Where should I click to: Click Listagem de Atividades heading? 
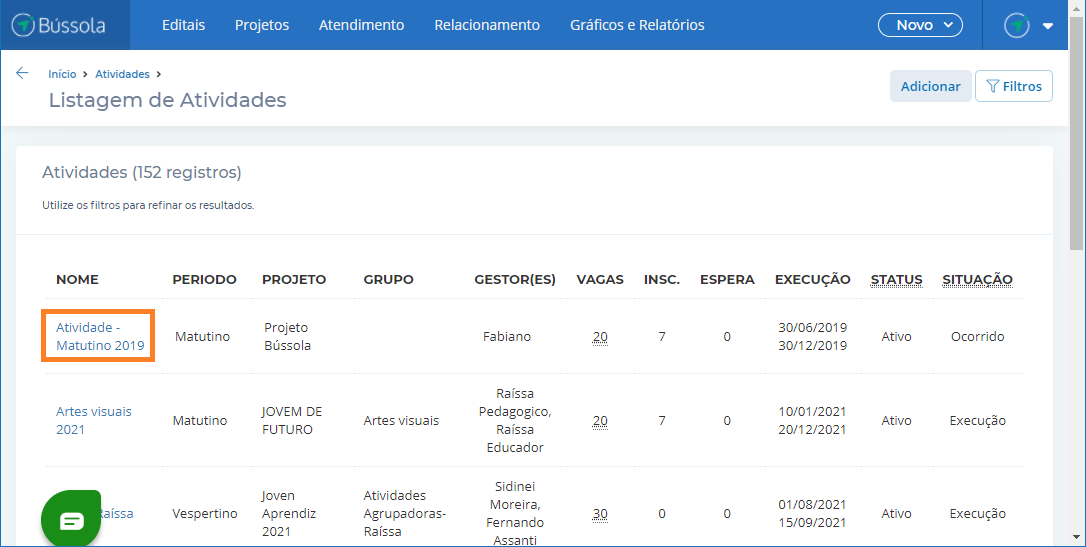click(x=168, y=100)
